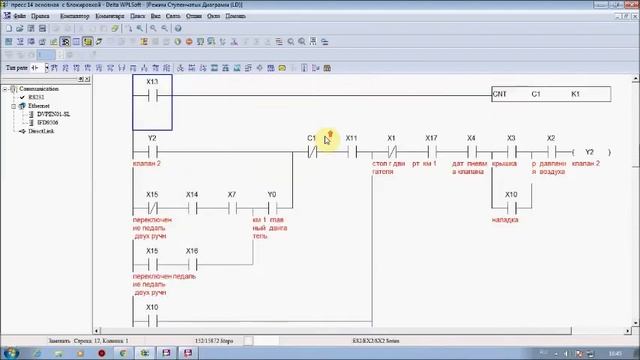
Task: Create a new project with the New icon
Action: pyautogui.click(x=9, y=29)
